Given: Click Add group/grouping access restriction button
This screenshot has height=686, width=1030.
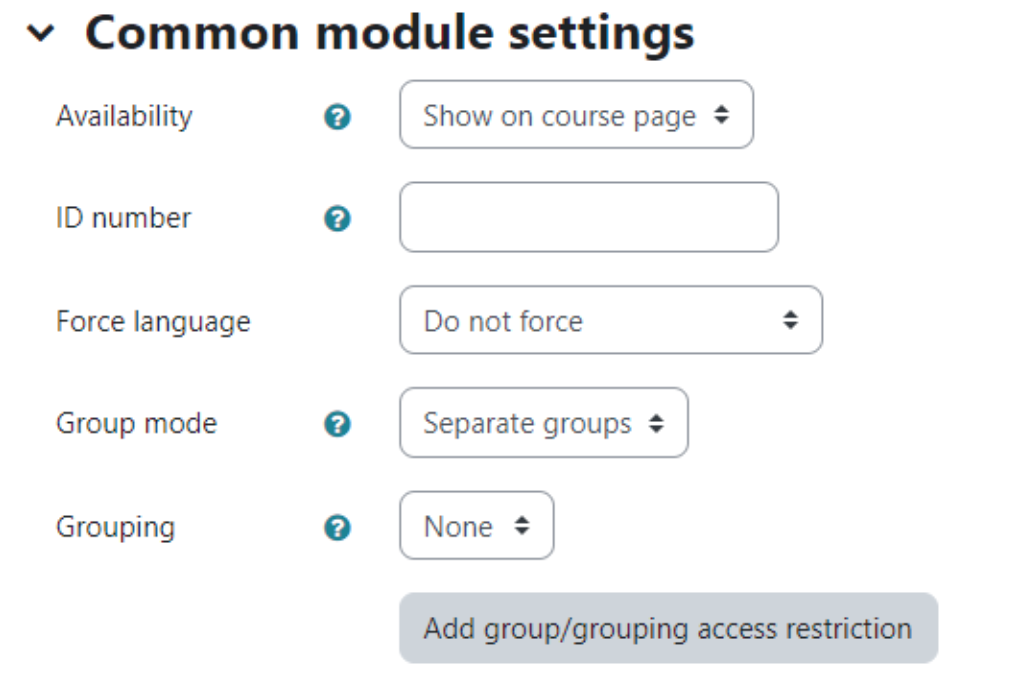Looking at the screenshot, I should (x=669, y=628).
